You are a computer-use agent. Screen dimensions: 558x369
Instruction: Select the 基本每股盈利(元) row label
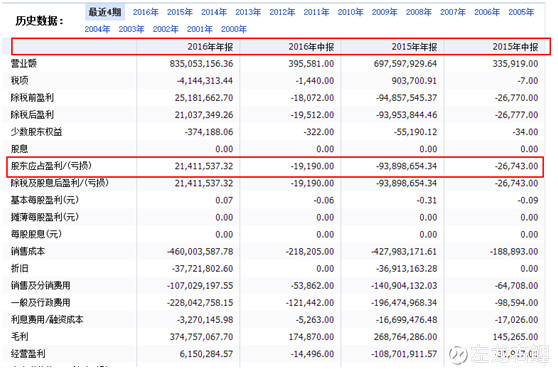(x=45, y=200)
